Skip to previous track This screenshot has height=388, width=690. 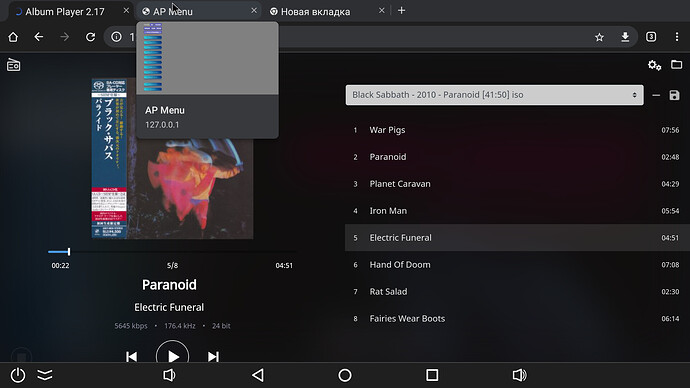(131, 356)
